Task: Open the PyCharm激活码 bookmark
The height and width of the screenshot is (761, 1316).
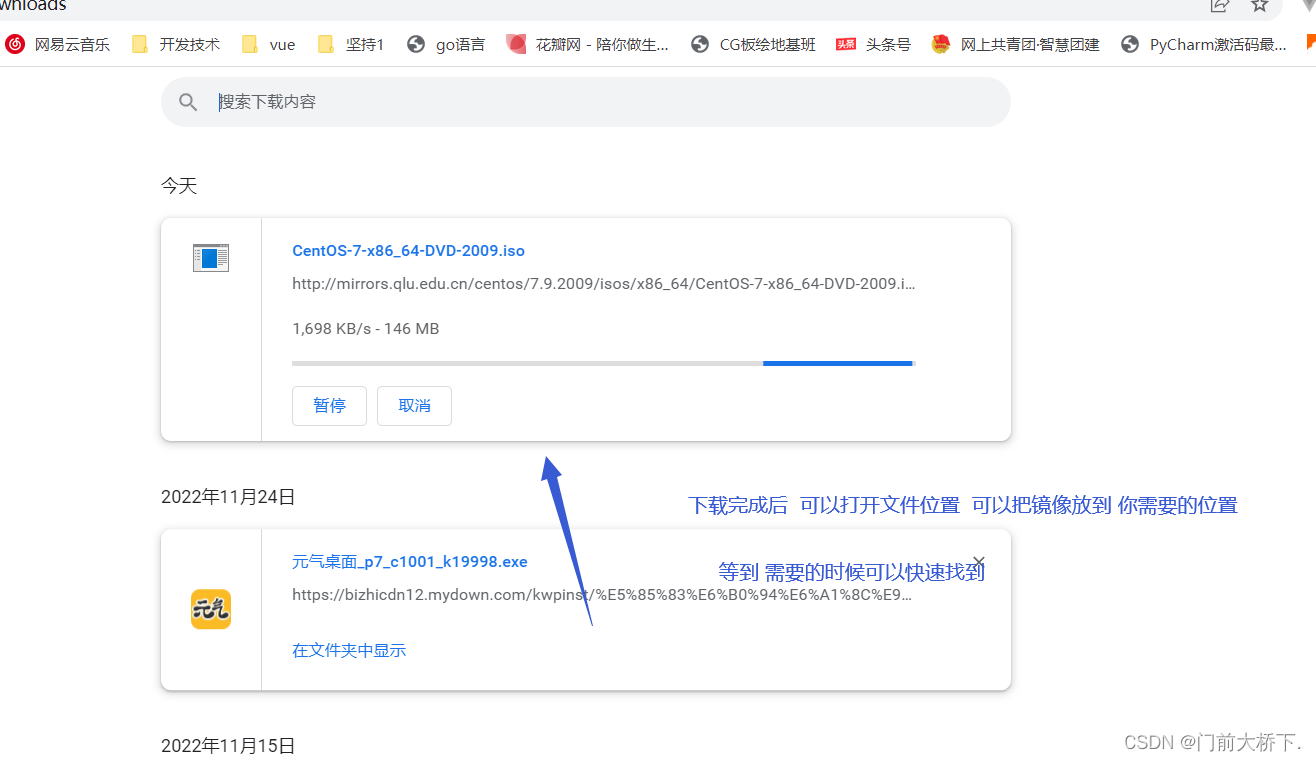Action: pos(1204,45)
